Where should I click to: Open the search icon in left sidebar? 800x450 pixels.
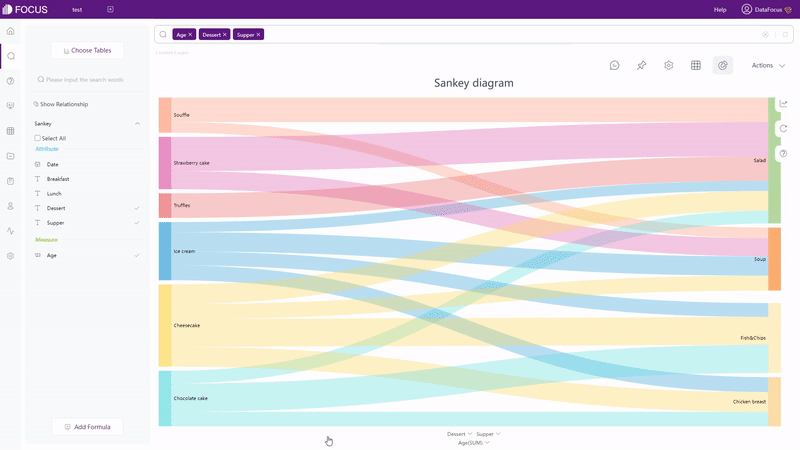[10, 56]
